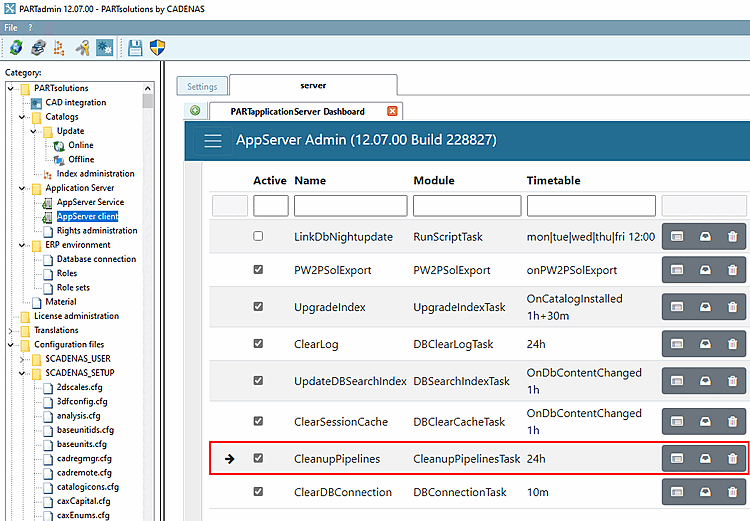Viewport: 750px width, 521px height.
Task: Collapse the Update tree node
Action: pos(33,131)
